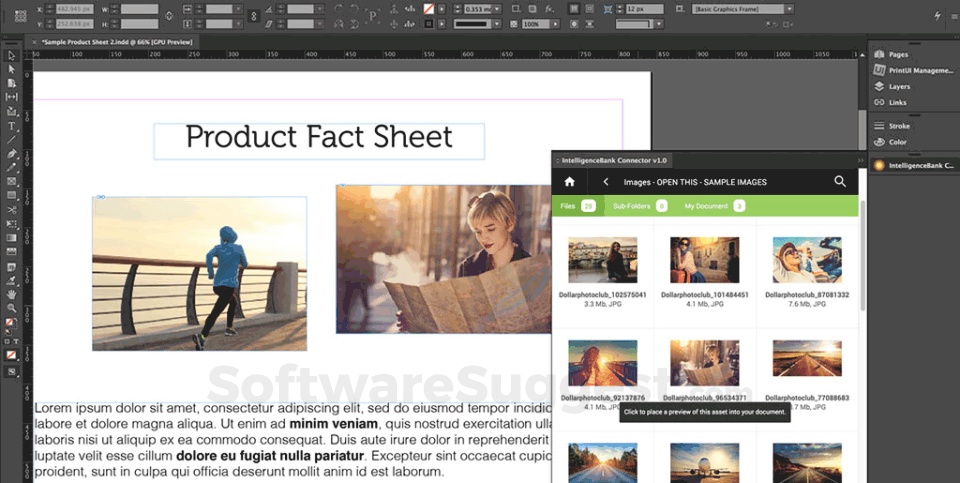Open the shear angle dropdown

(x=320, y=24)
